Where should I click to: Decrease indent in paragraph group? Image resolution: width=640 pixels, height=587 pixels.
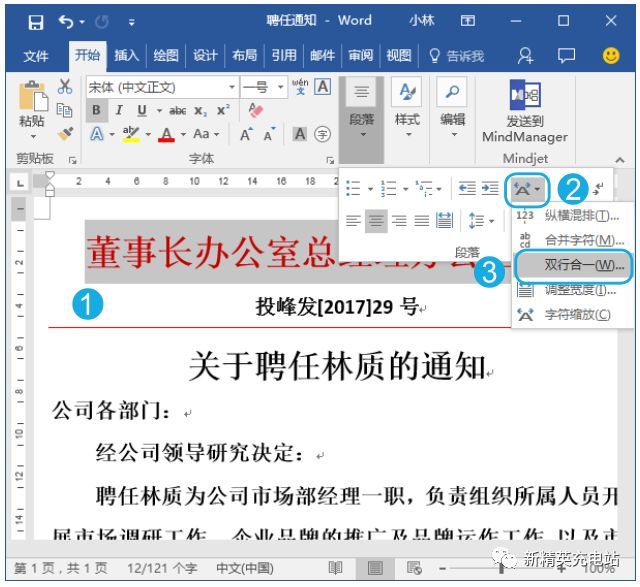click(x=467, y=188)
